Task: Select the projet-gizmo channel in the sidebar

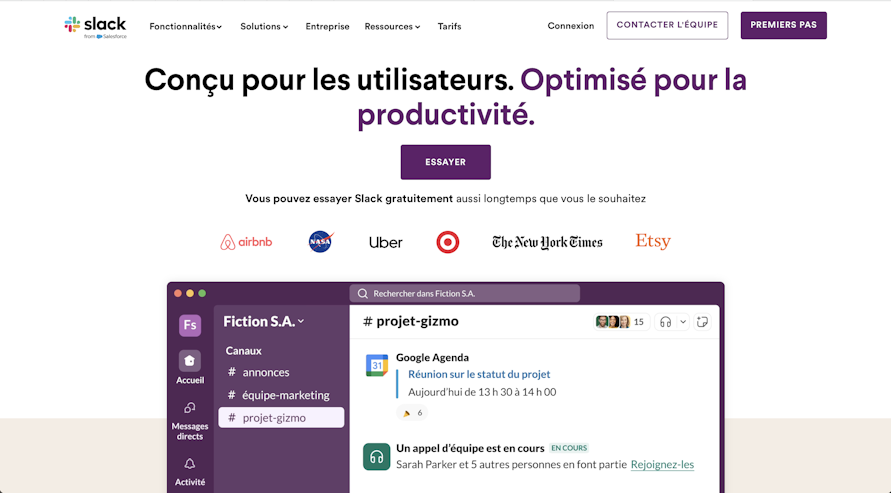Action: [x=281, y=417]
